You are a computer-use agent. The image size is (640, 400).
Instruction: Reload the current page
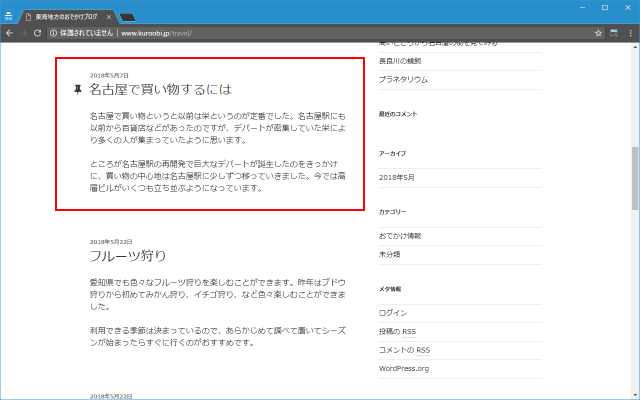click(38, 33)
